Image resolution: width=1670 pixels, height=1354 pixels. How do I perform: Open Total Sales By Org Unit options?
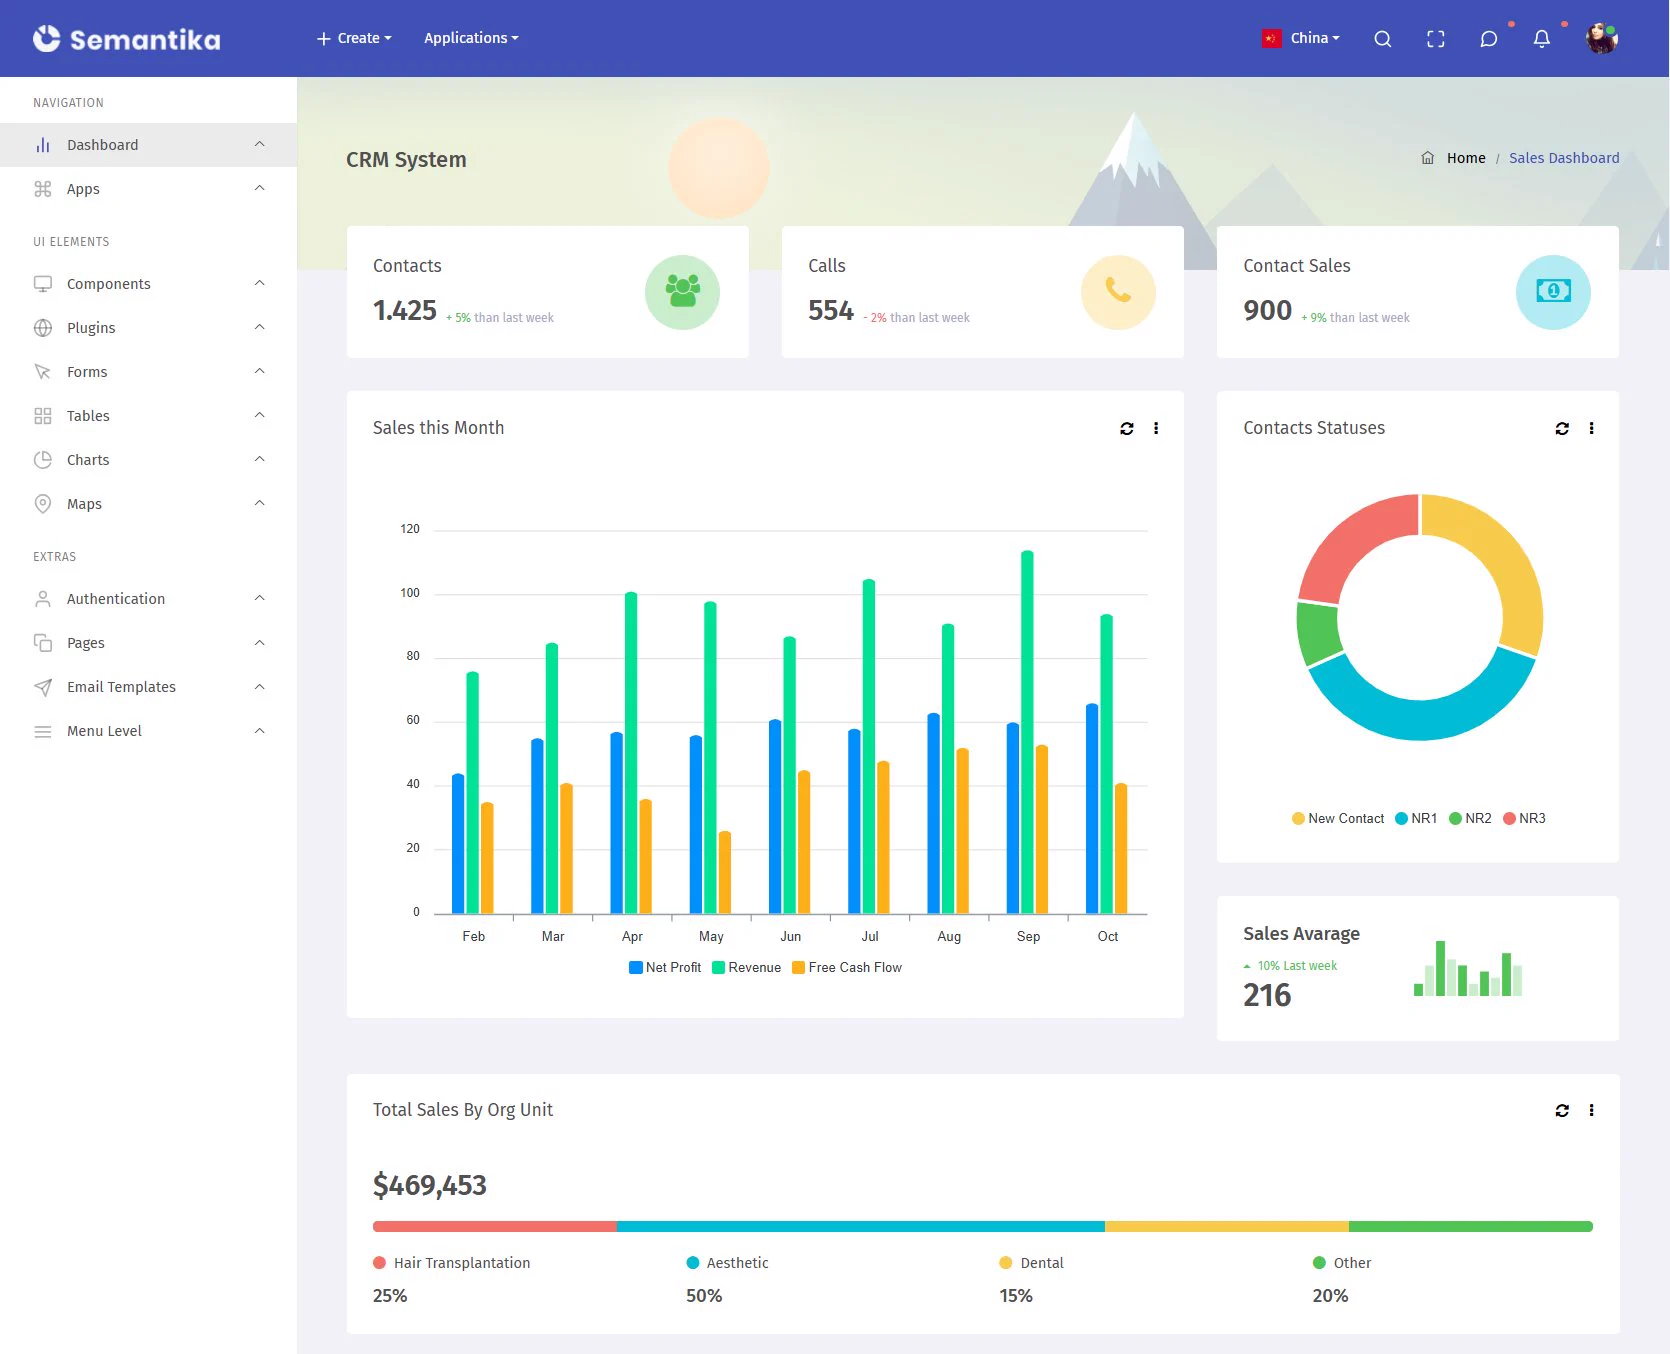(x=1591, y=1110)
